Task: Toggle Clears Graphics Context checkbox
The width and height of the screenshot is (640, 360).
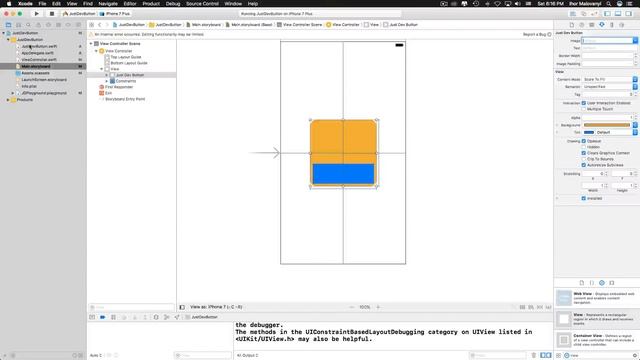Action: tap(584, 153)
